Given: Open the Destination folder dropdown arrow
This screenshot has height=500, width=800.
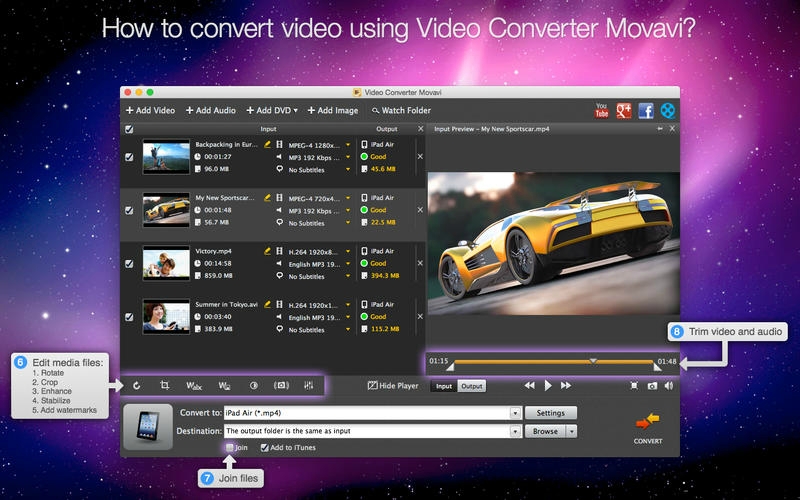Looking at the screenshot, I should (515, 431).
